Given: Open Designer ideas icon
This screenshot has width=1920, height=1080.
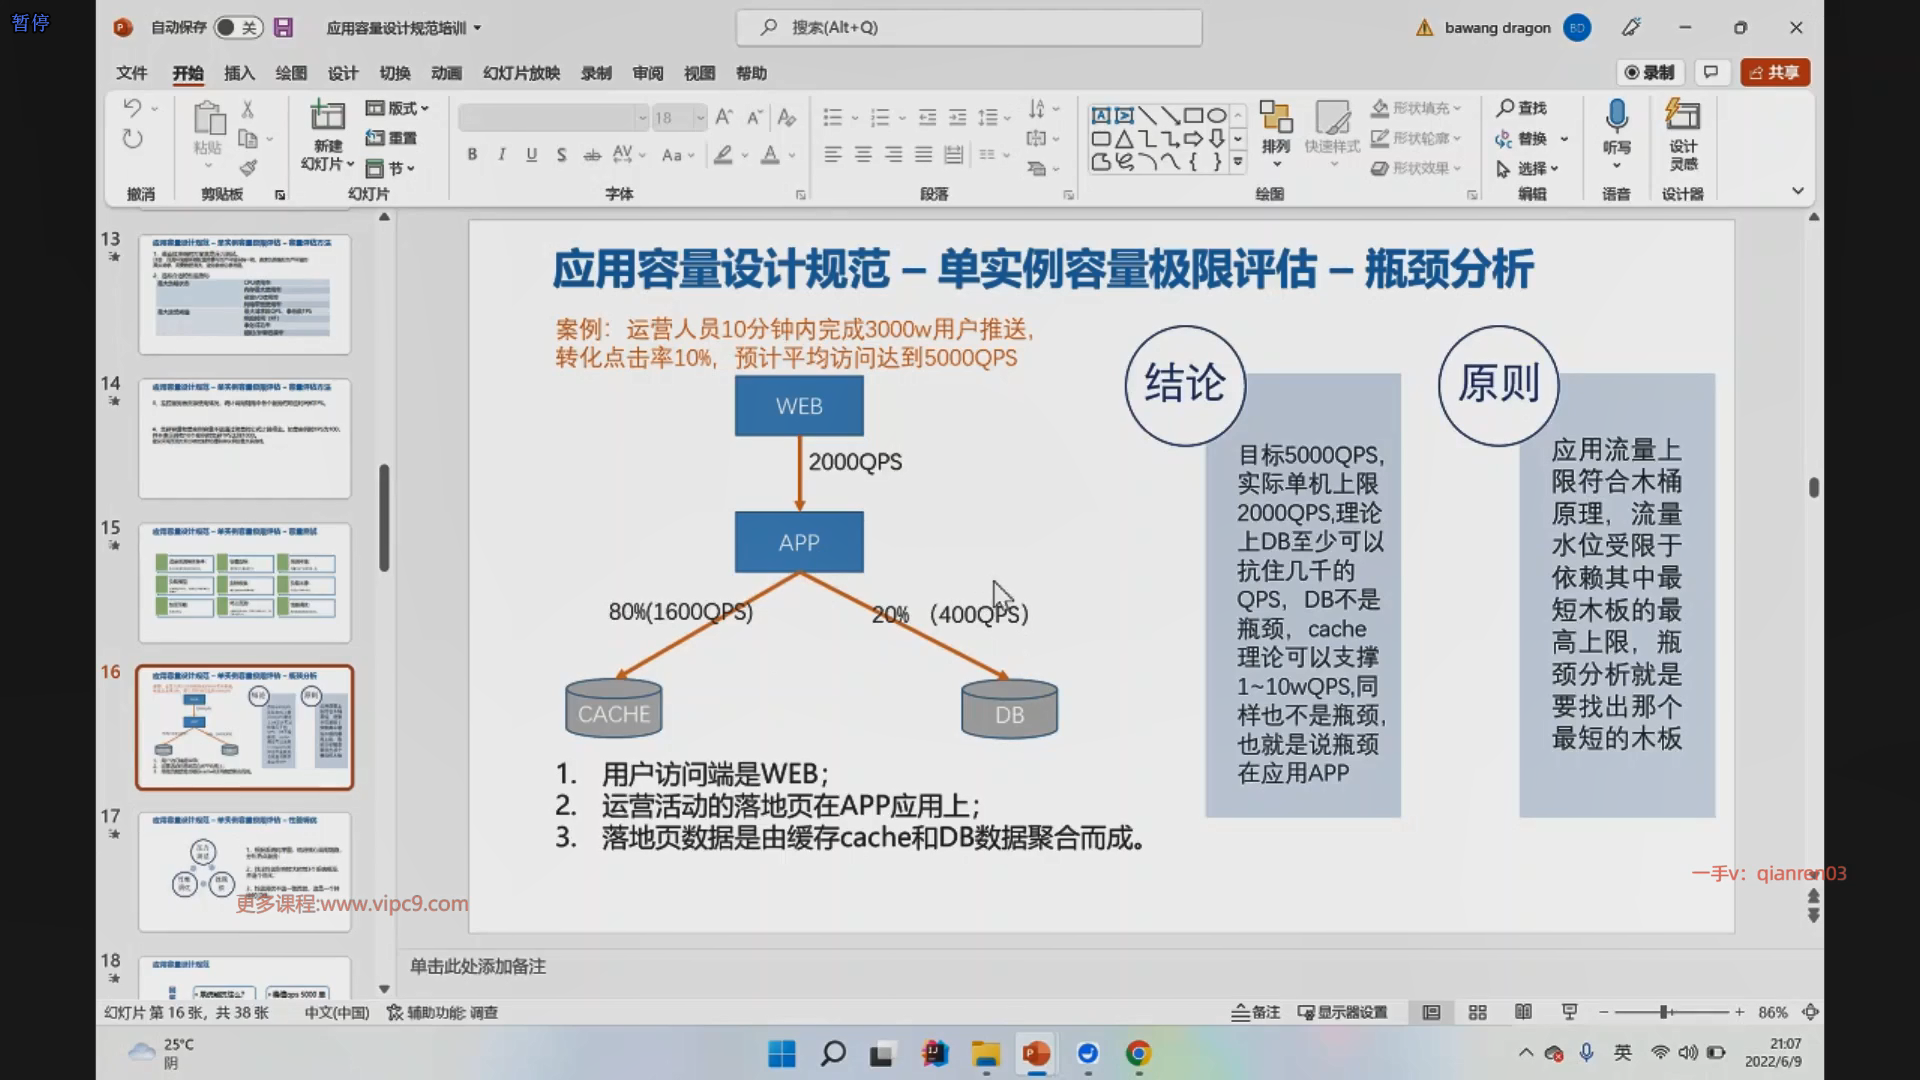Looking at the screenshot, I should pos(1682,117).
